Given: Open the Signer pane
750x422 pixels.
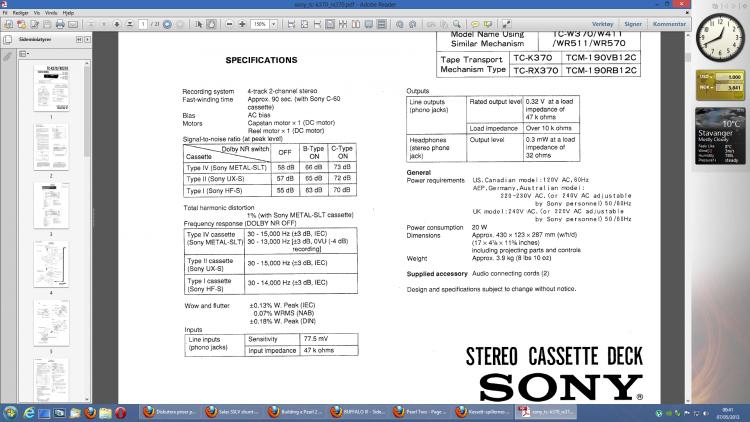Looking at the screenshot, I should [x=633, y=24].
